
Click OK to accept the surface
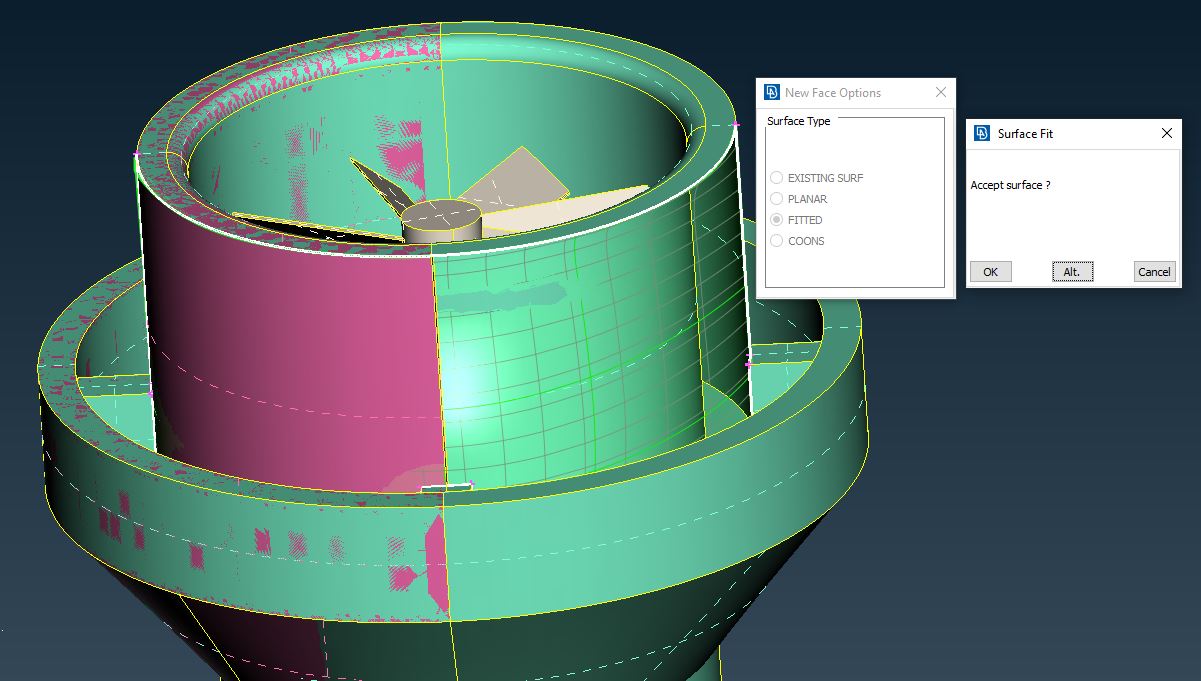tap(990, 271)
